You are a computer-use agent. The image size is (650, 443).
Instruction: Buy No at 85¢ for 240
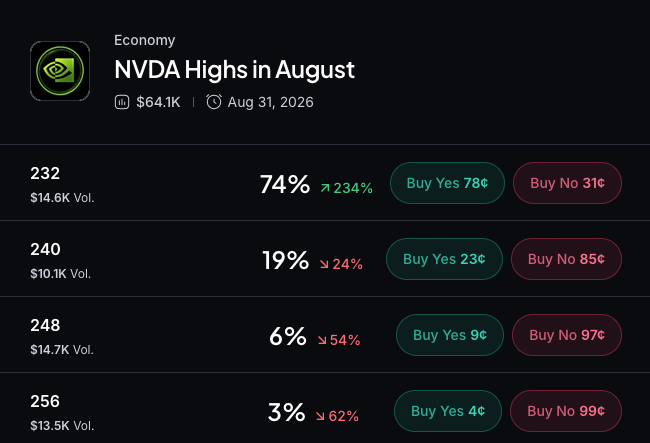click(x=566, y=259)
